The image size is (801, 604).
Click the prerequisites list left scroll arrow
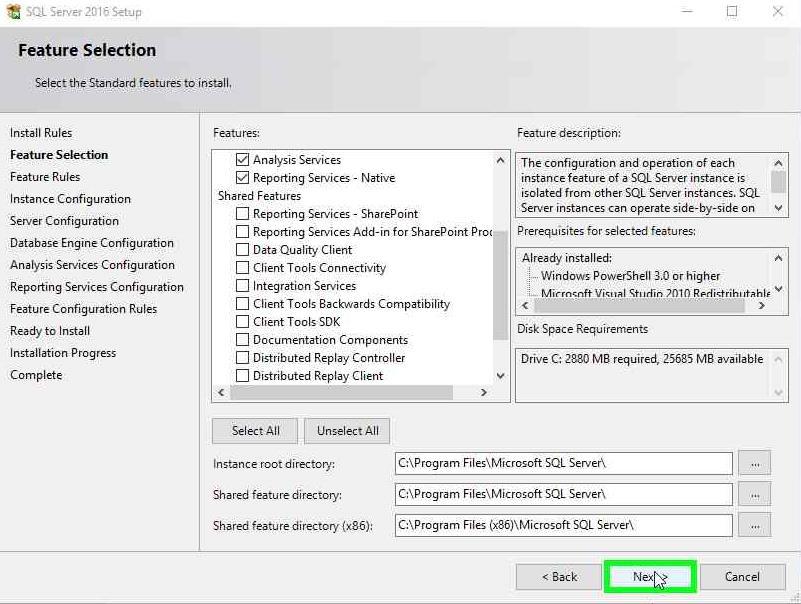(525, 306)
